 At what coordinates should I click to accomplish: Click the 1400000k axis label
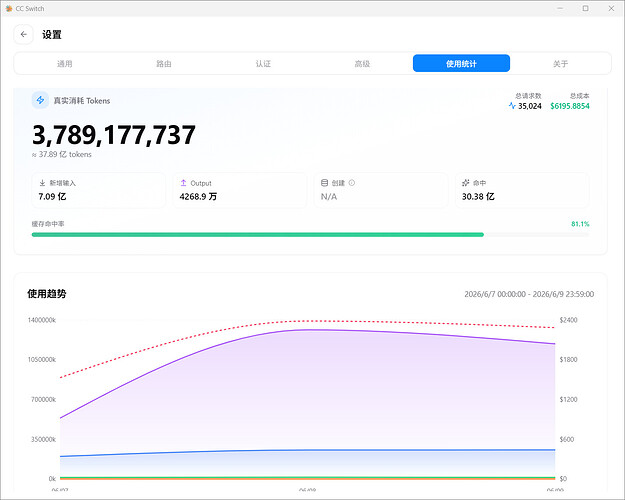[42, 320]
